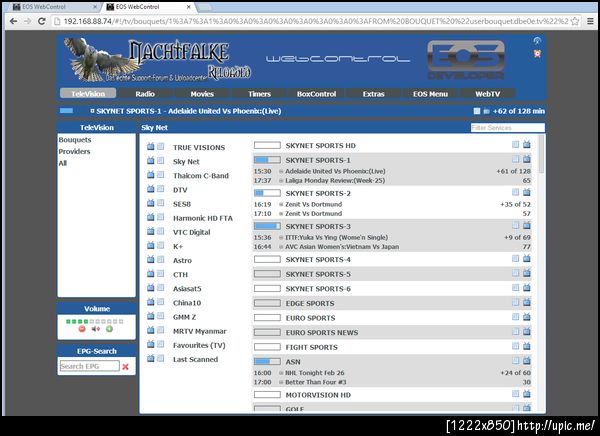Click progress bar of ASN channel

(267, 361)
